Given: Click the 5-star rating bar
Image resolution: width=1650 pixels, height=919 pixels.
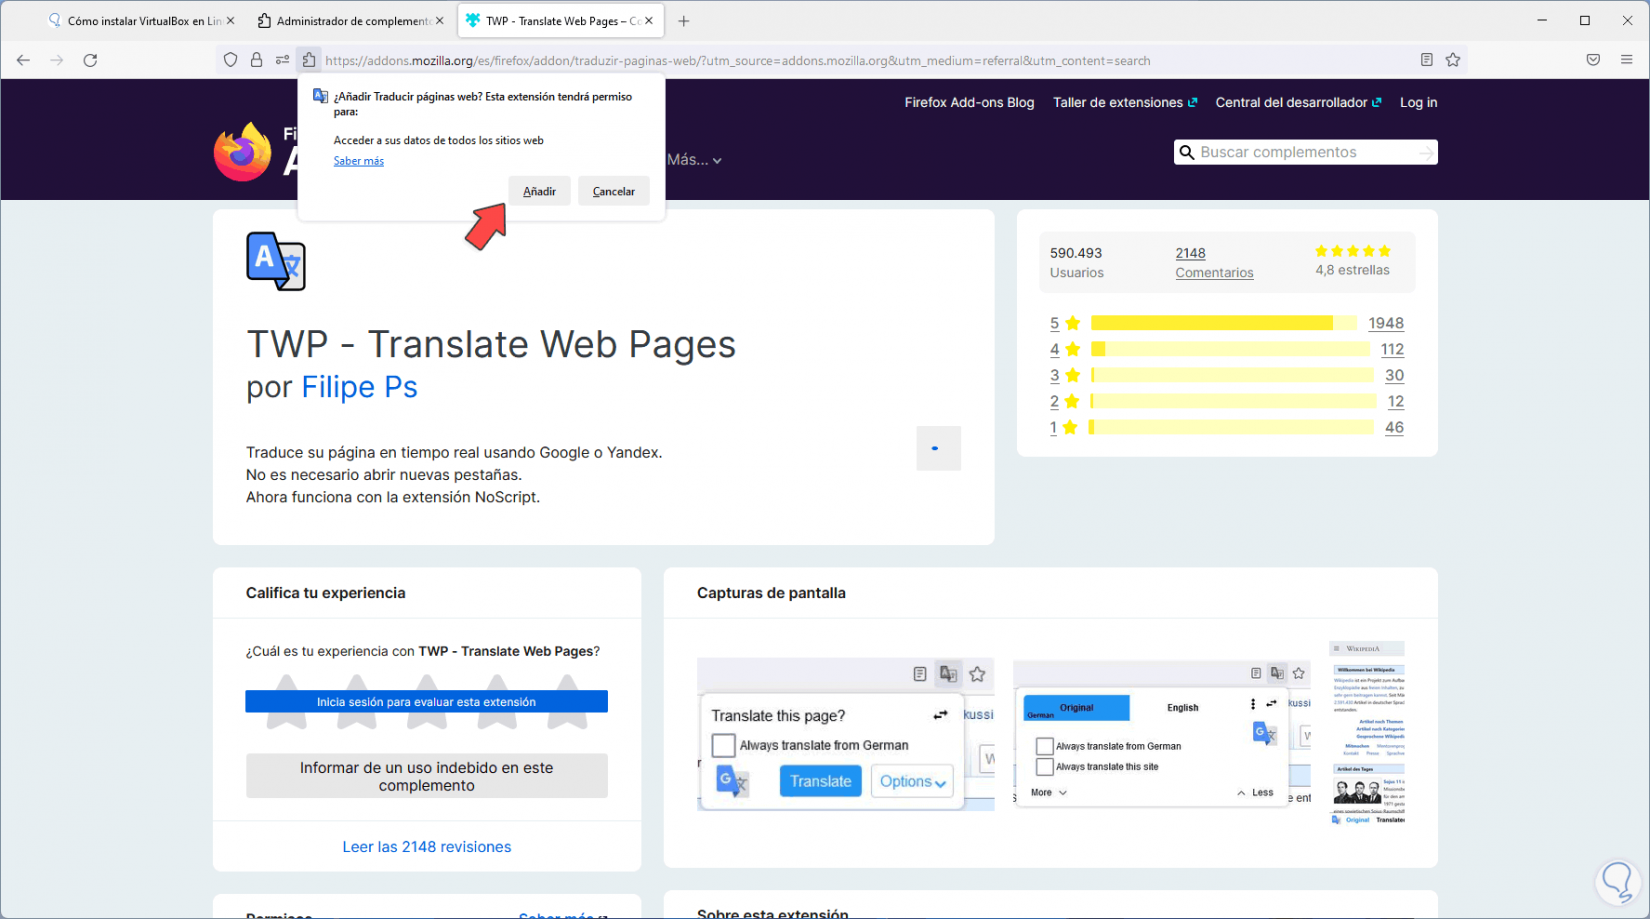Looking at the screenshot, I should pyautogui.click(x=1224, y=323).
